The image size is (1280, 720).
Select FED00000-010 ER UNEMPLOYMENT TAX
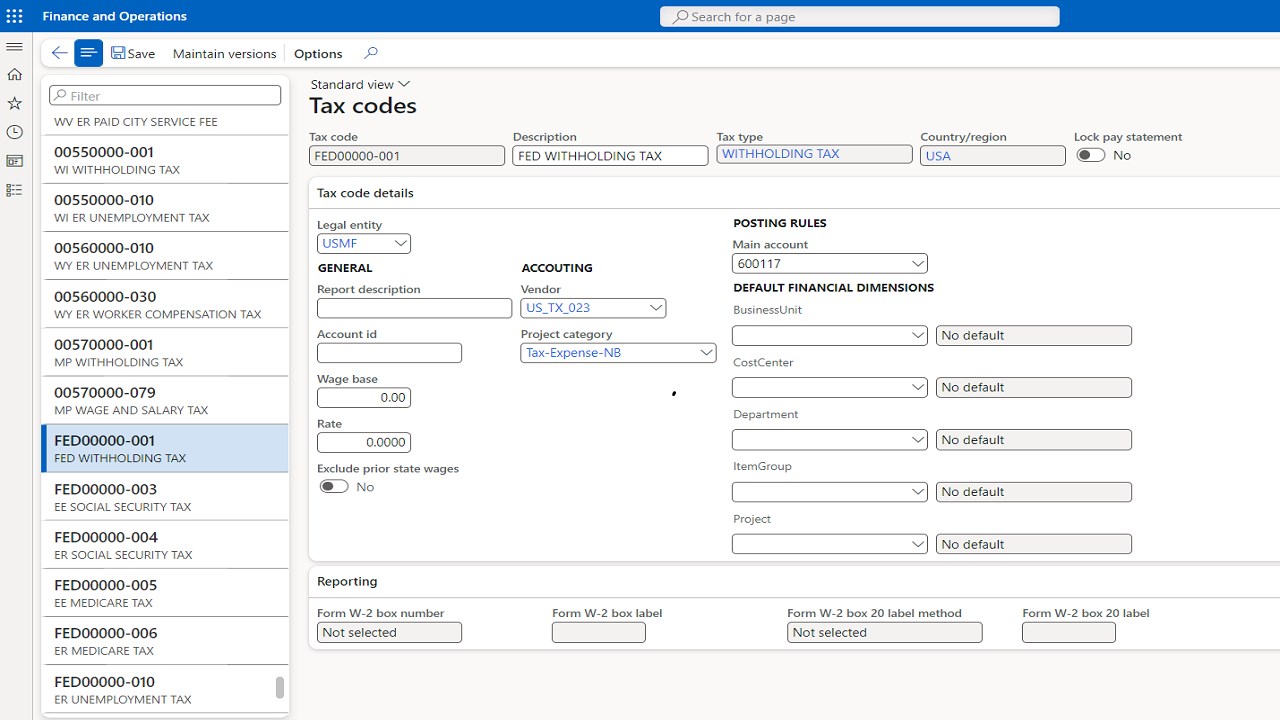click(165, 690)
